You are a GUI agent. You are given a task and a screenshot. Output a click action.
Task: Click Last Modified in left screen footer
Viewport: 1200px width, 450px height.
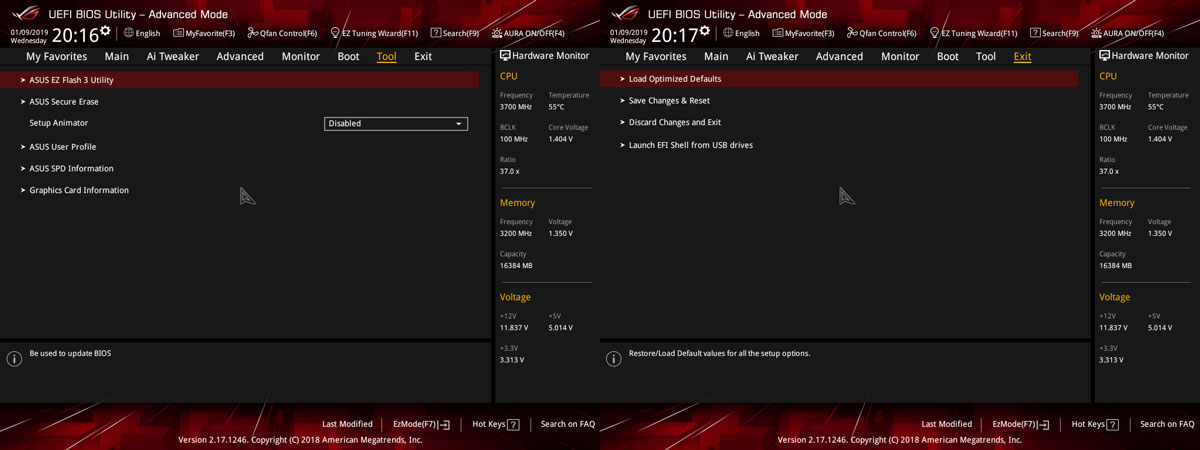coord(347,424)
